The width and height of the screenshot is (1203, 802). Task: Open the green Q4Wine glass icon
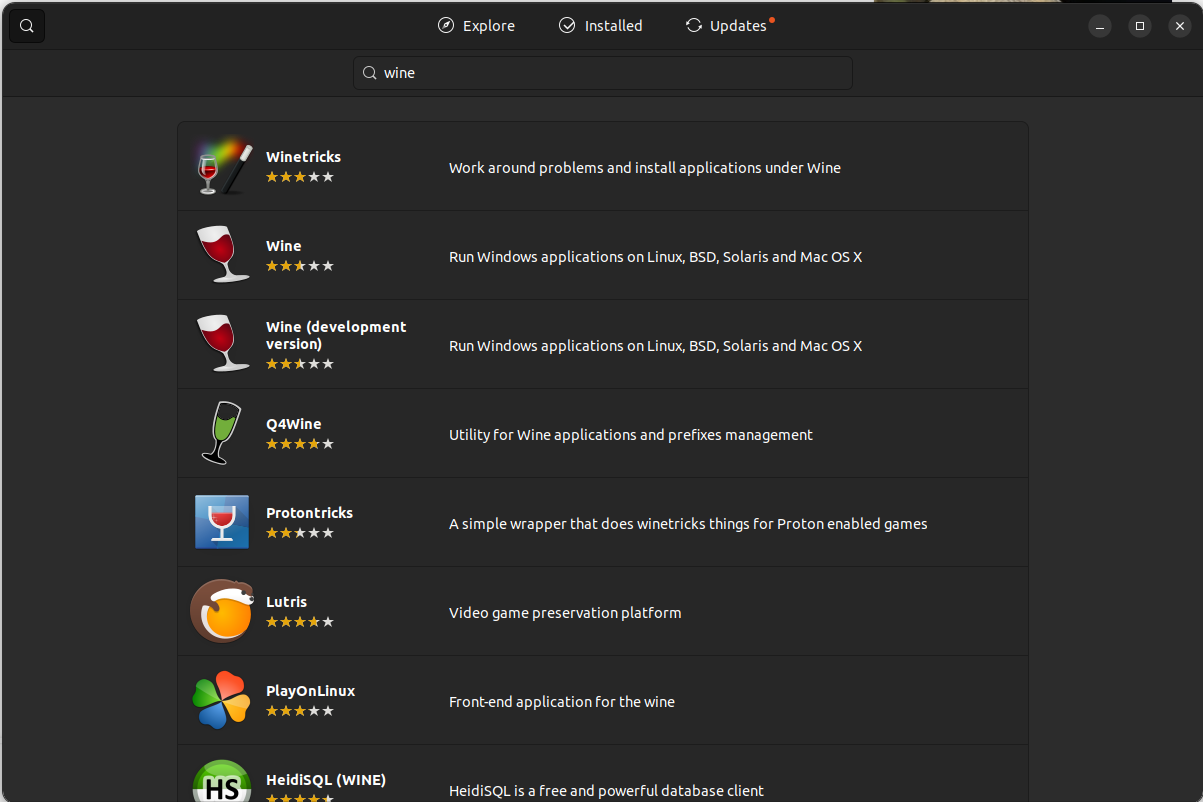tap(221, 433)
